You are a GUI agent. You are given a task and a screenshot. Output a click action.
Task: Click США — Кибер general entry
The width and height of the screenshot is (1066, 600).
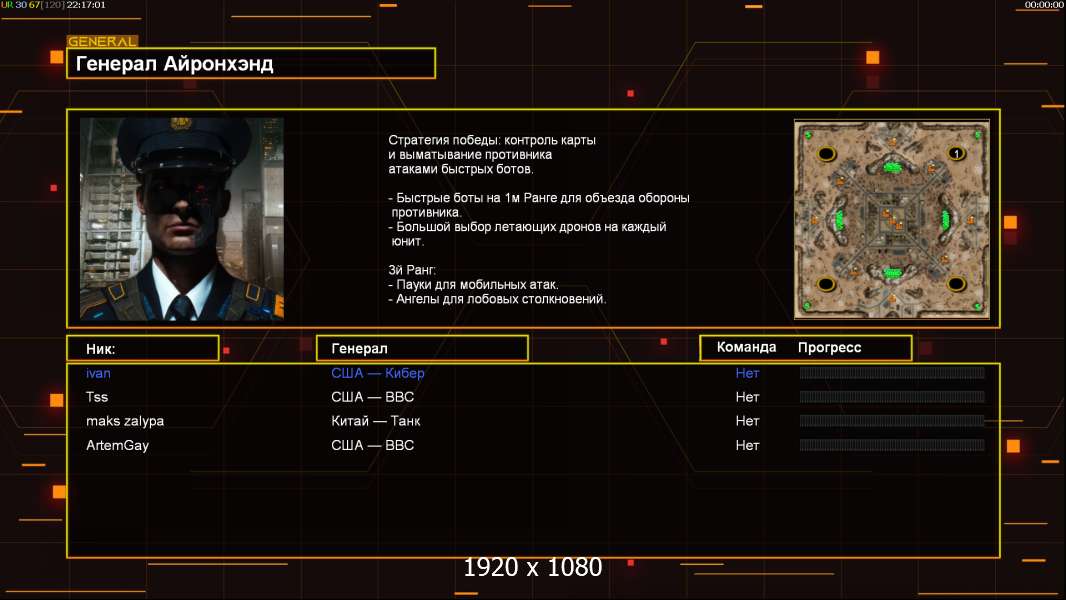tap(377, 373)
